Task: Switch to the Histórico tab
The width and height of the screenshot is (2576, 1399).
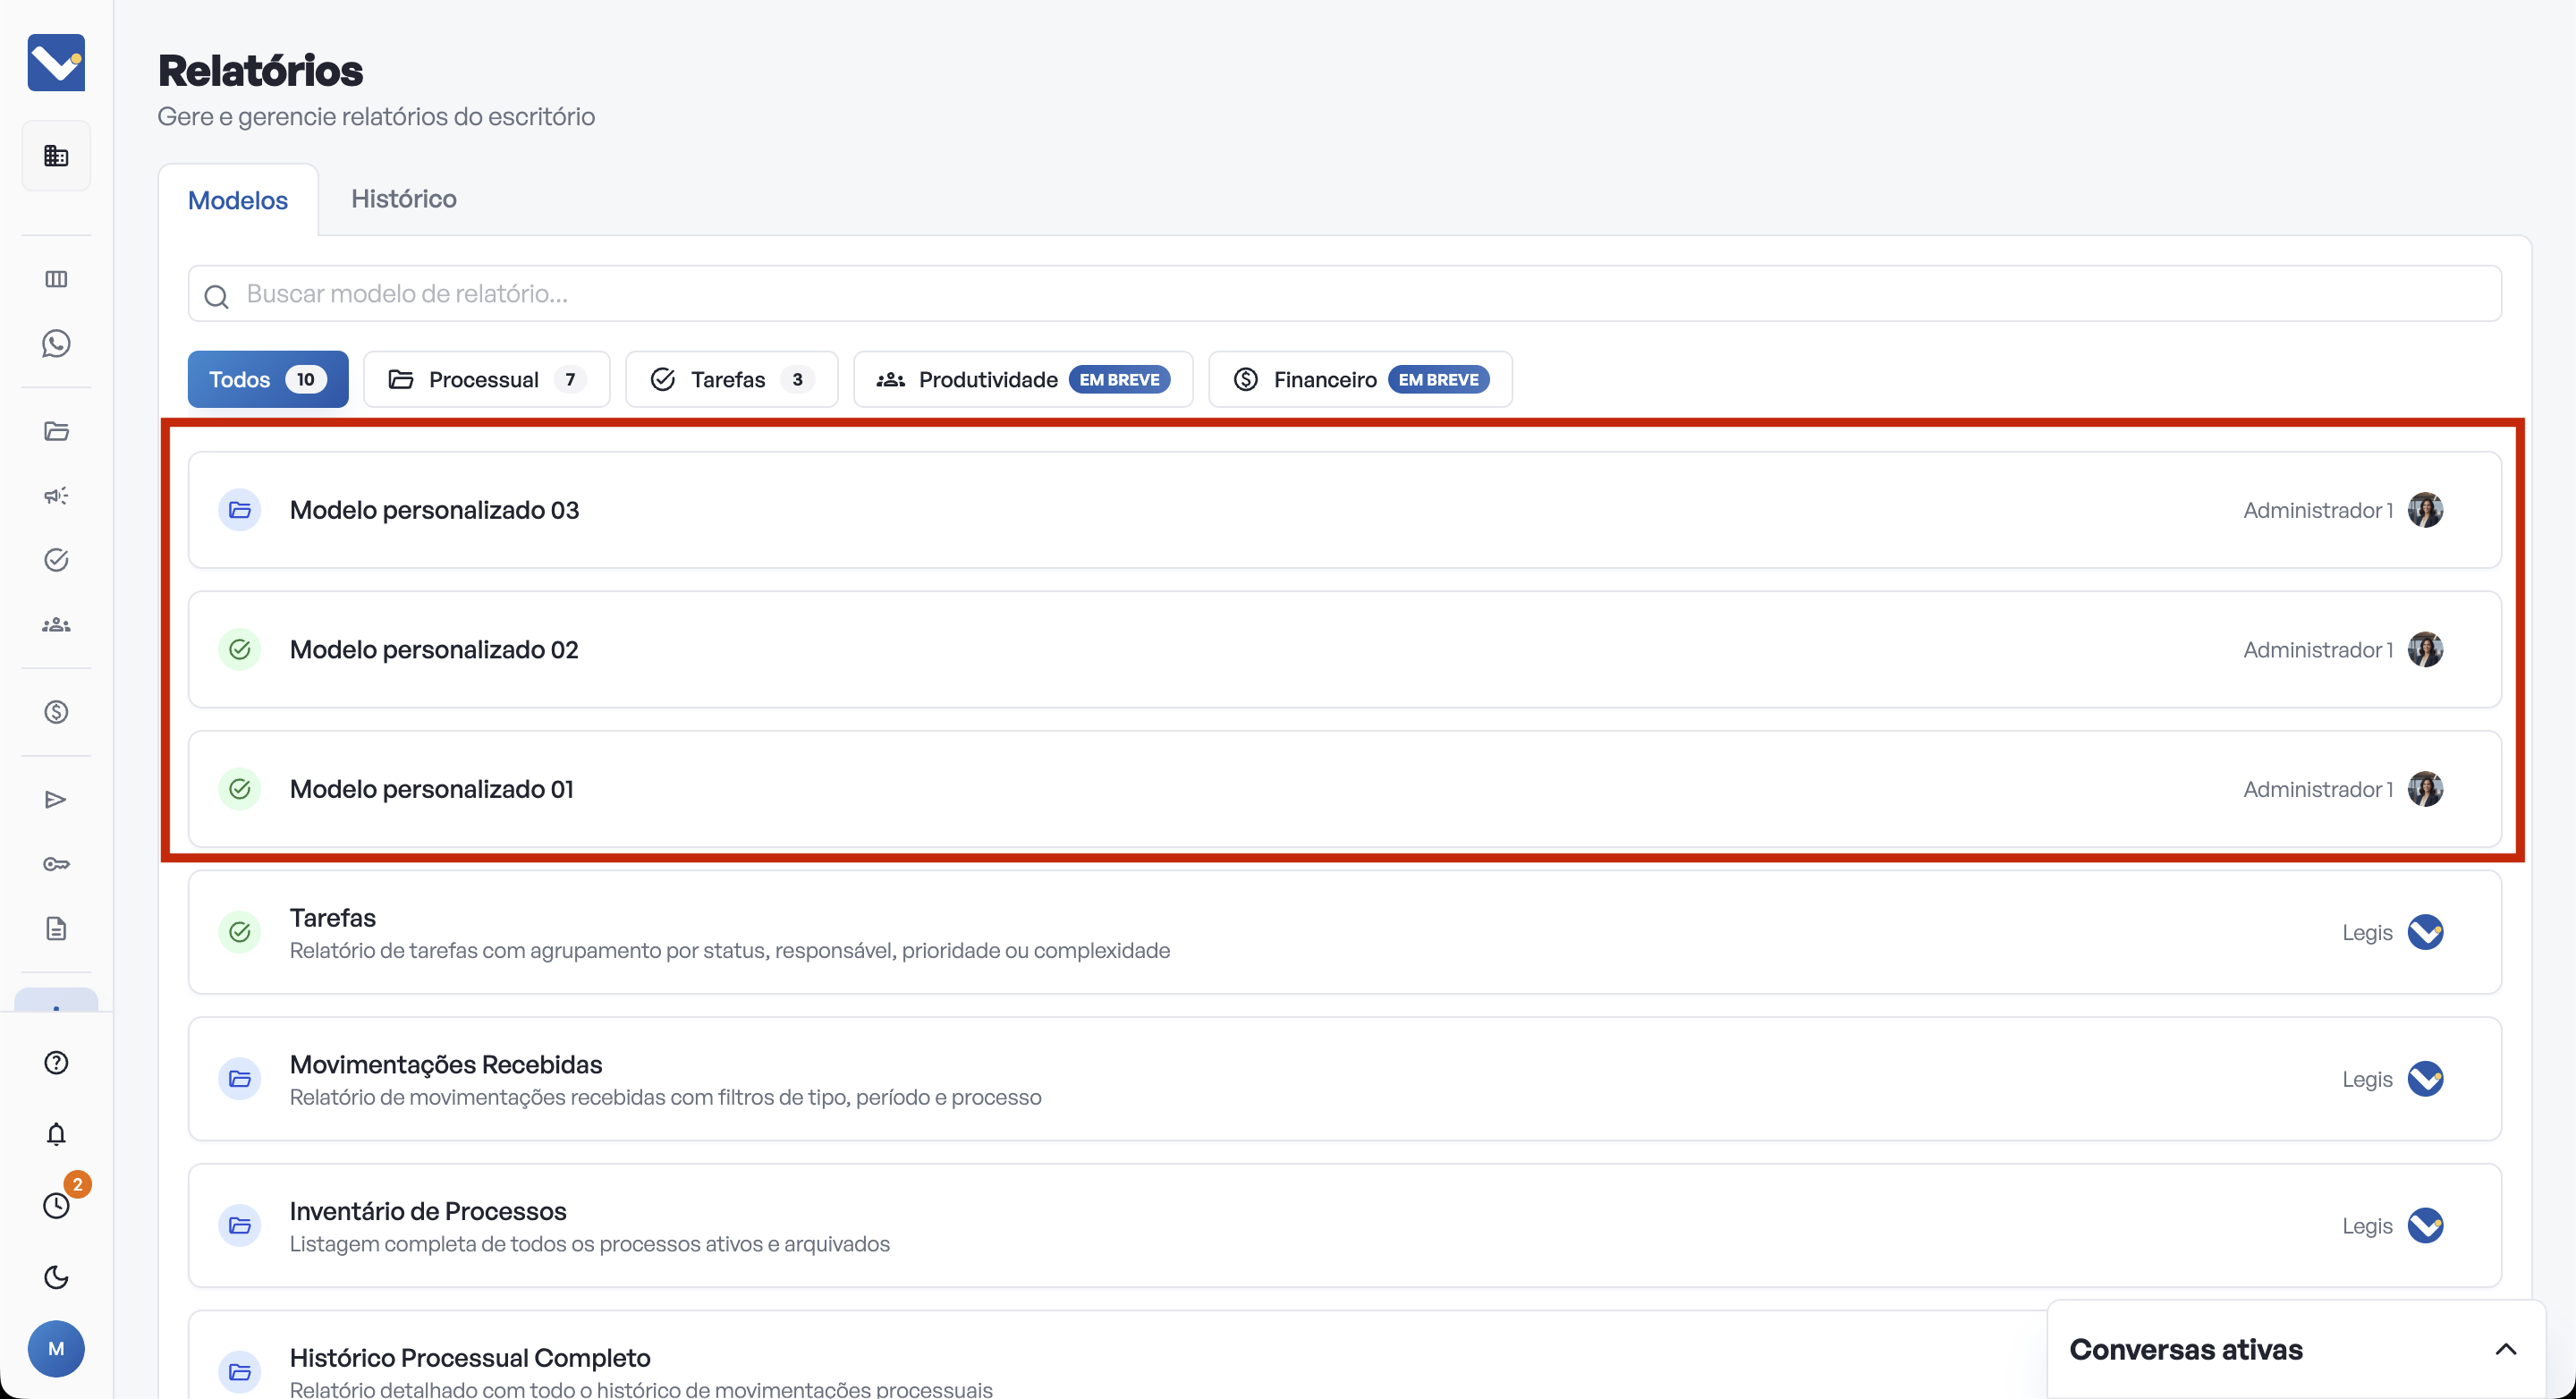Action: [403, 199]
